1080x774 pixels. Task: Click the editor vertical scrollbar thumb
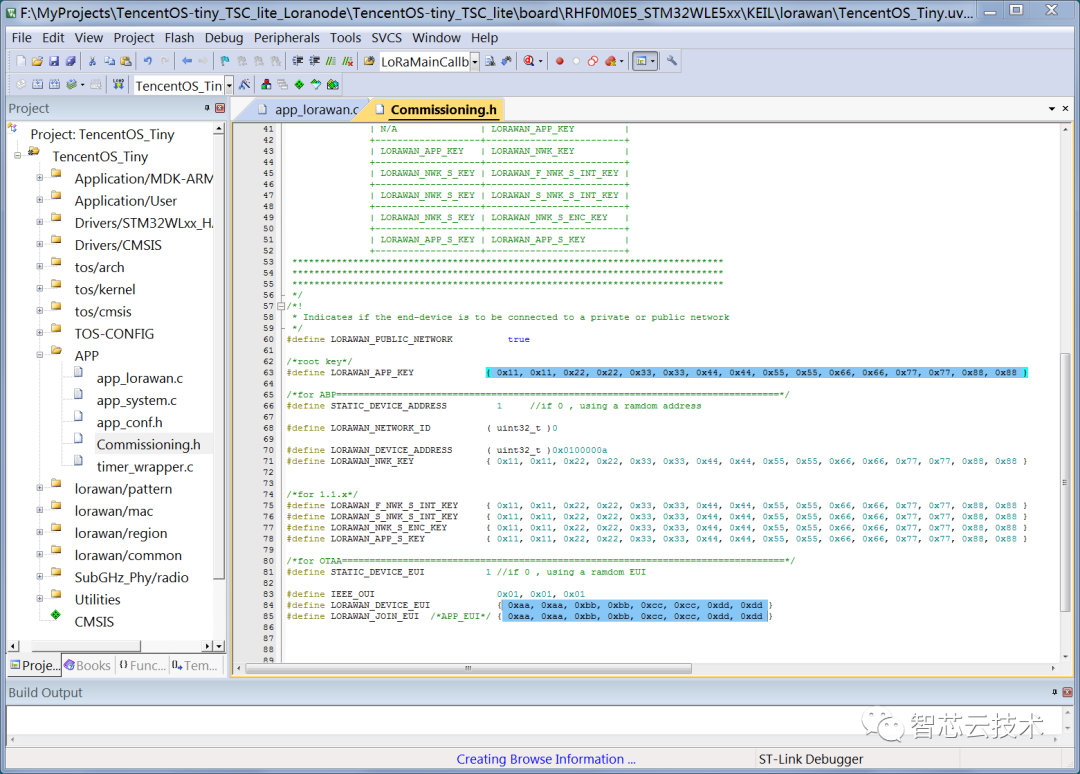pos(1065,482)
